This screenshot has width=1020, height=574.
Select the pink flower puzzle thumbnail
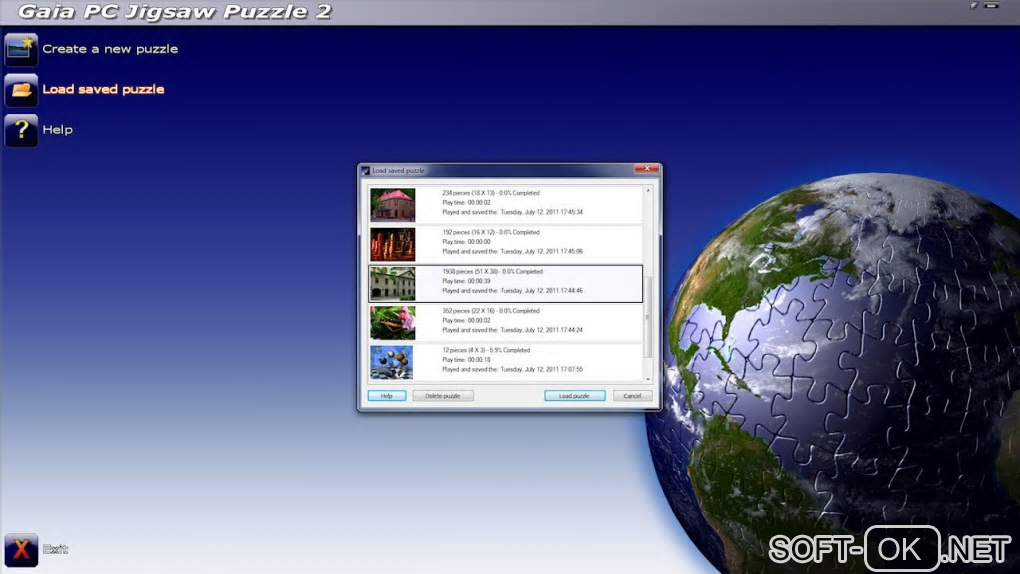pyautogui.click(x=392, y=323)
